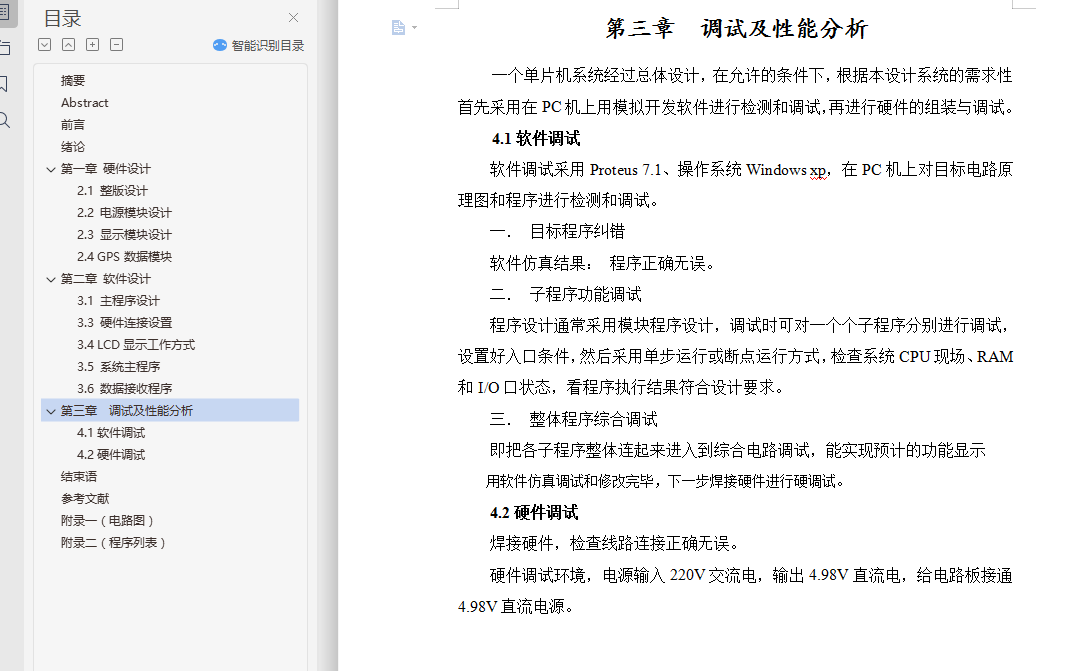
Task: Open 2.1 整版设计 section
Action: click(x=112, y=190)
